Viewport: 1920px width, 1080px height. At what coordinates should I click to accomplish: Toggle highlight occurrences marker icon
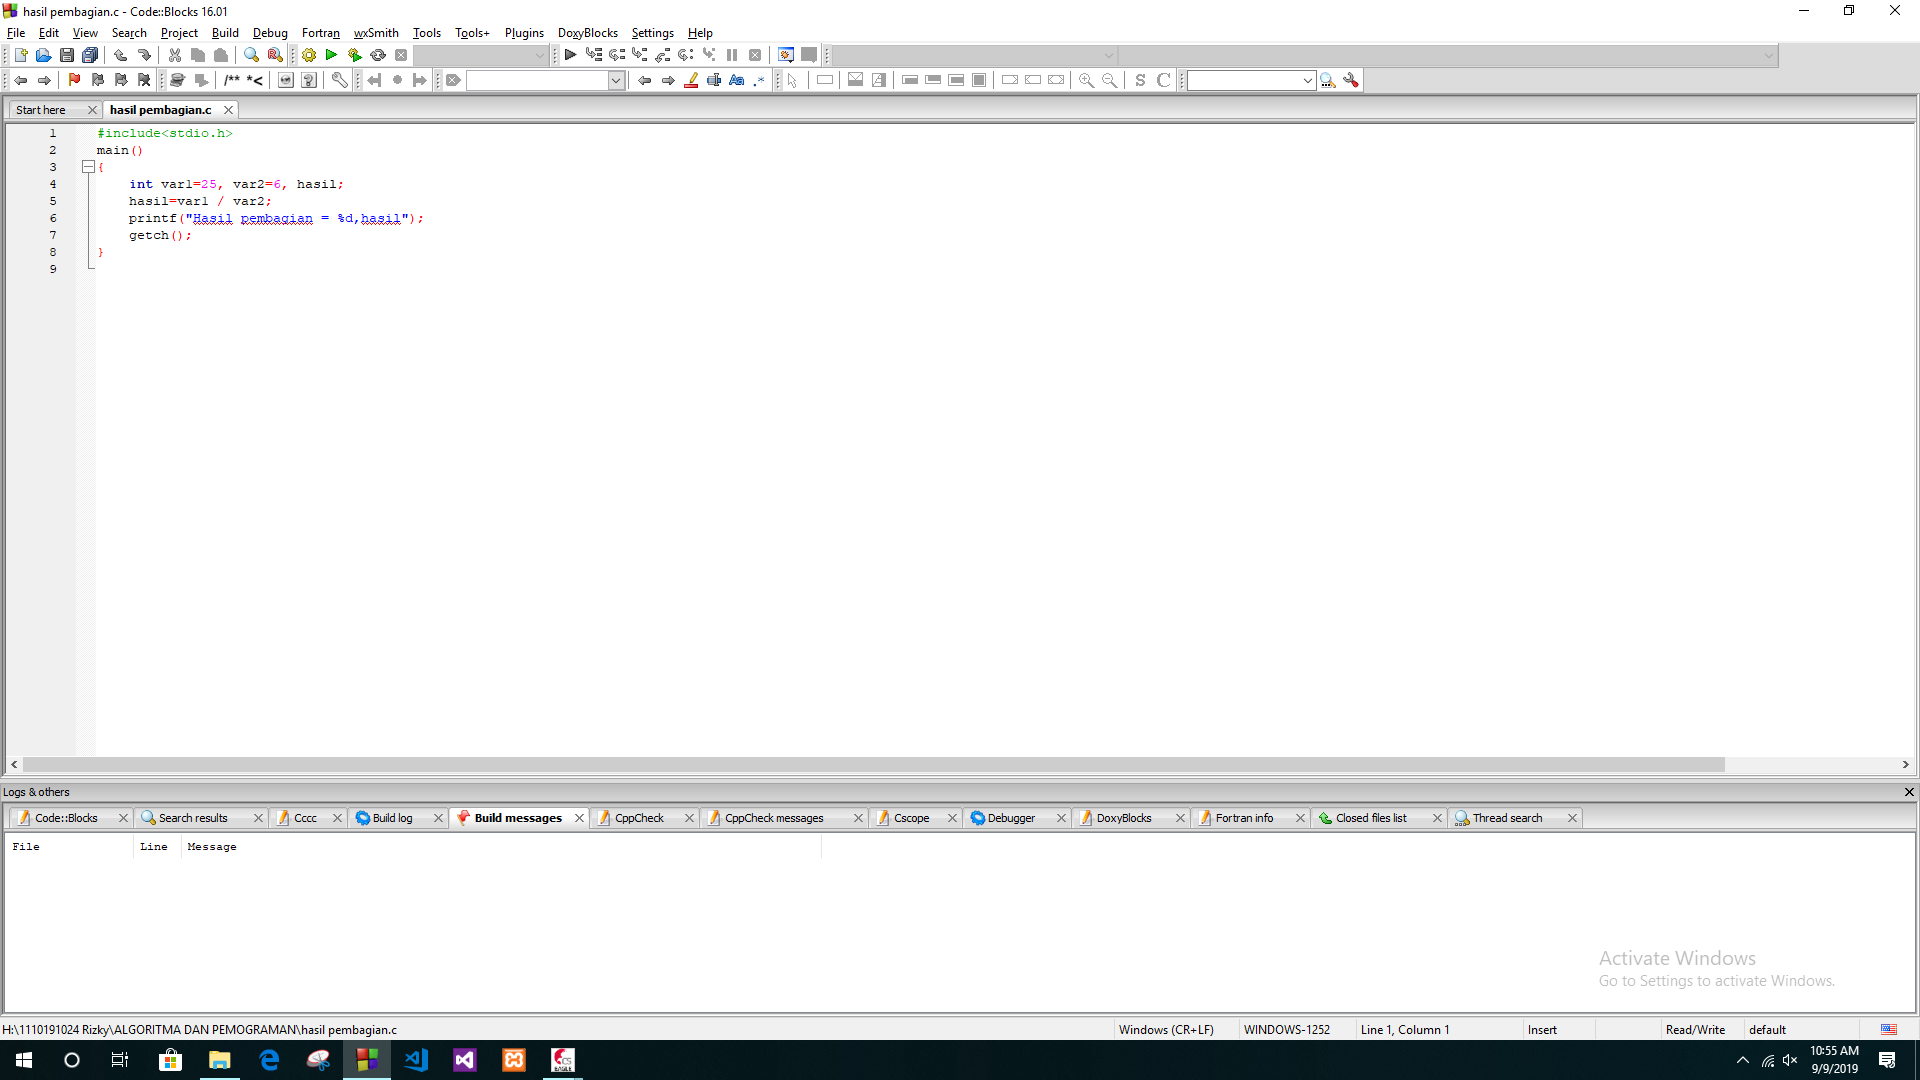point(691,80)
